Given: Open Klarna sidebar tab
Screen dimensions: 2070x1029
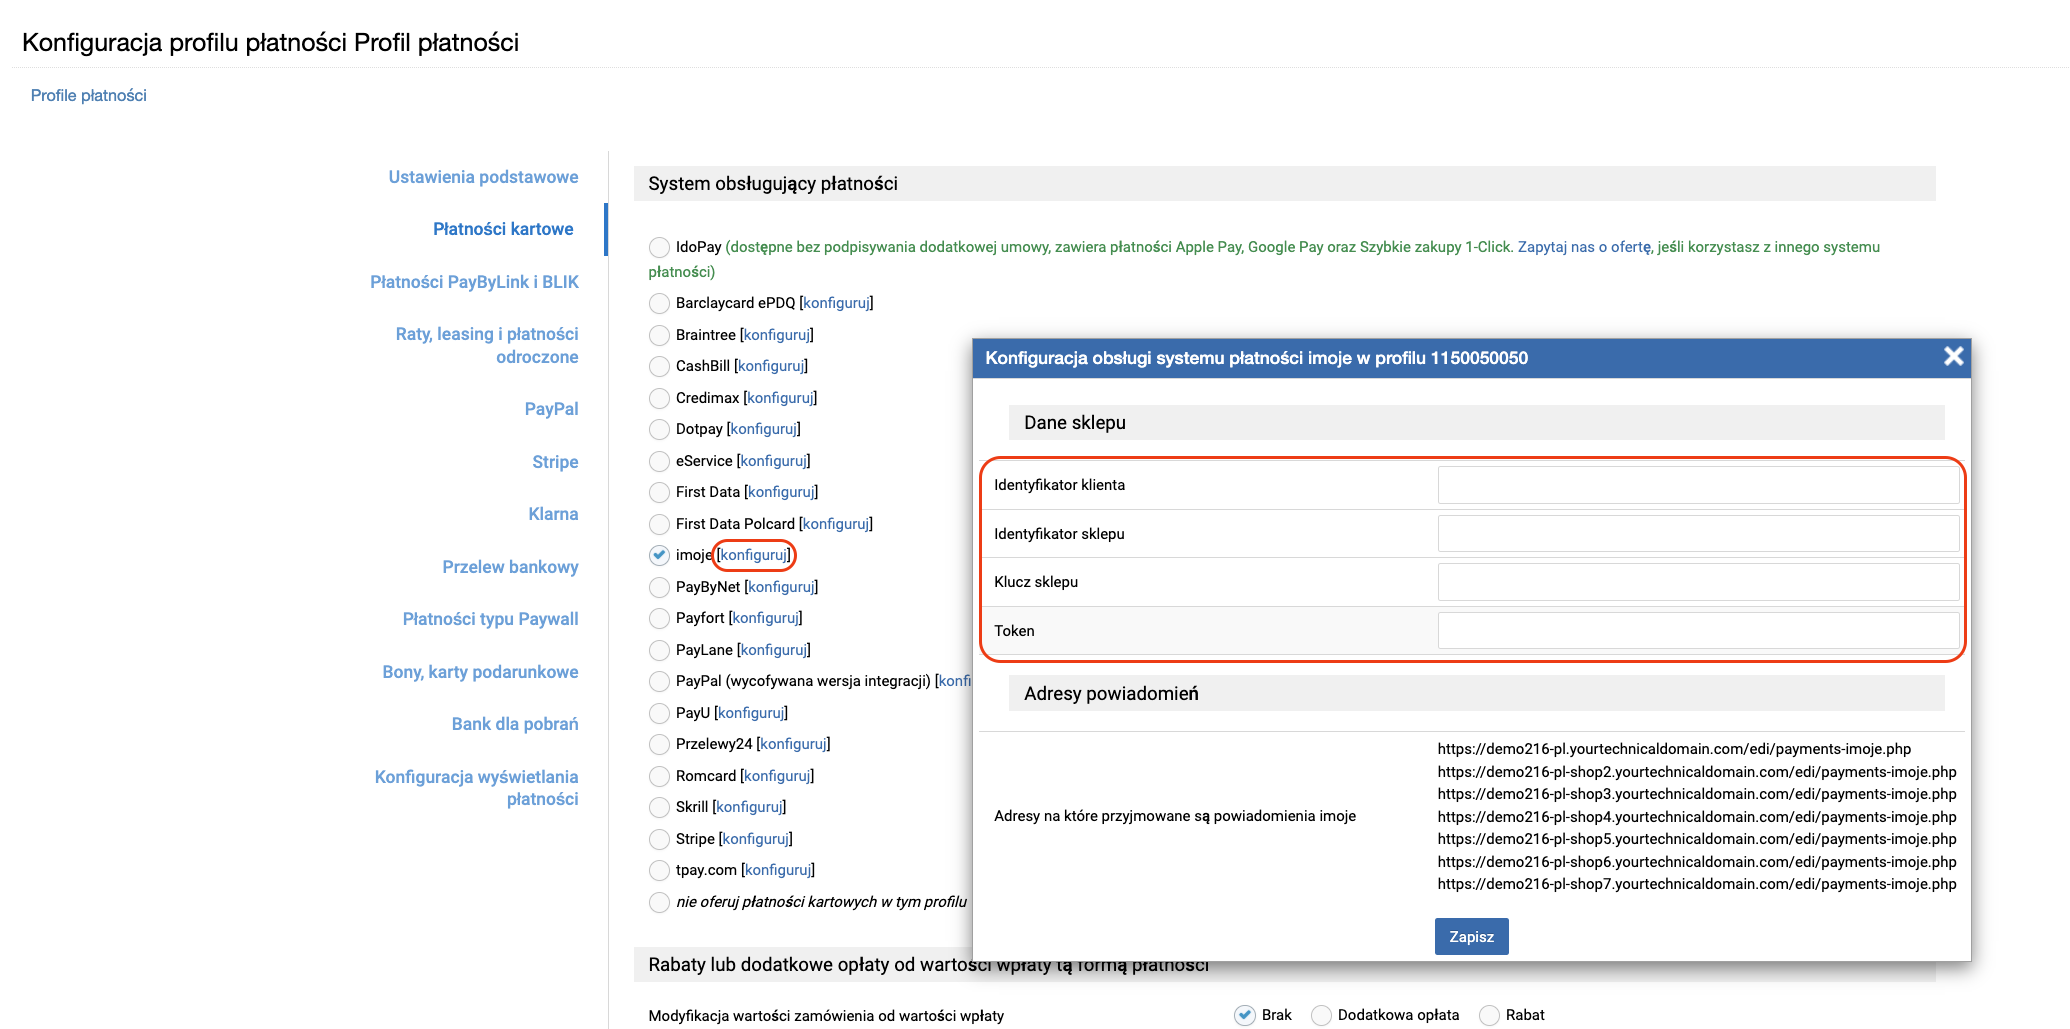Looking at the screenshot, I should point(553,514).
